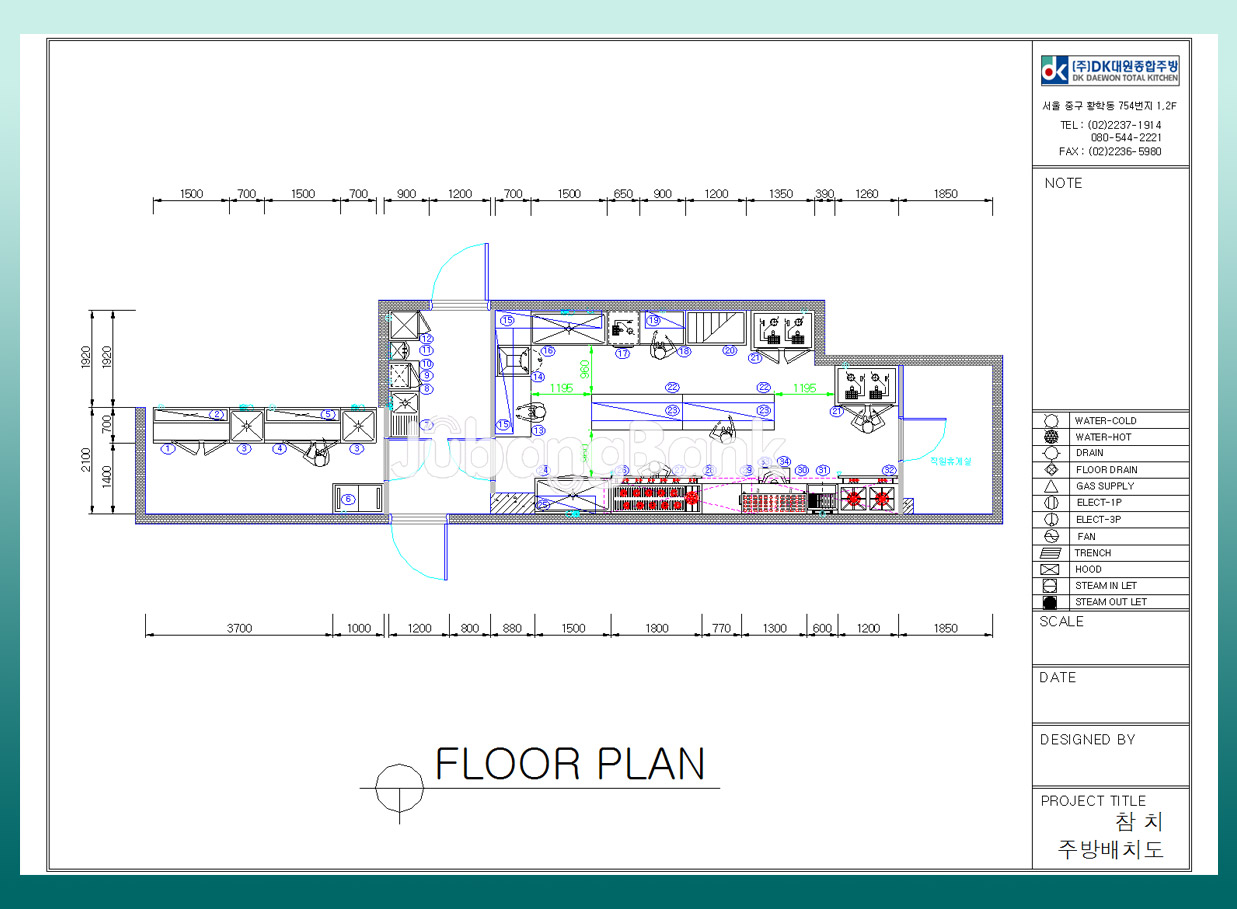This screenshot has height=909, width=1237.
Task: Click the HOOD legend symbol
Action: coord(1050,569)
